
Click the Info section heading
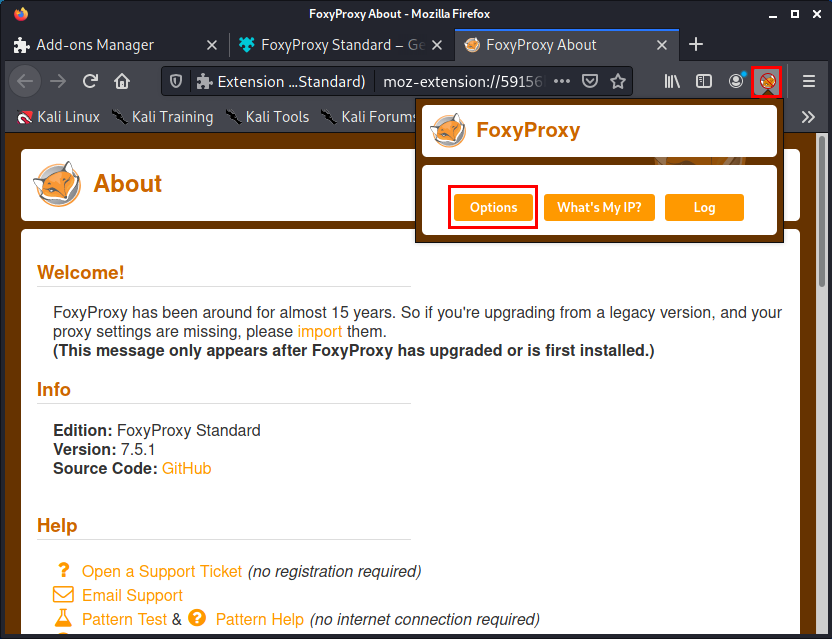(x=54, y=390)
